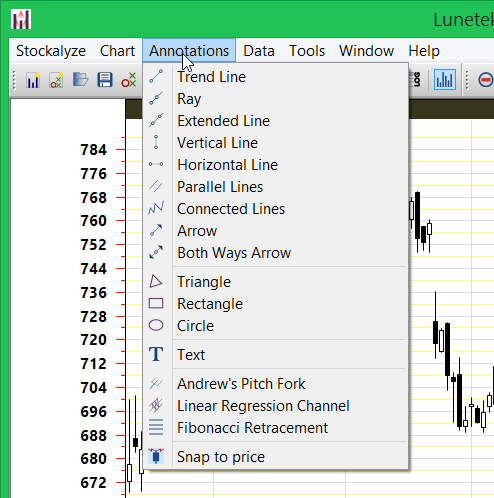494x498 pixels.
Task: Click the Circle shape icon
Action: 156,325
